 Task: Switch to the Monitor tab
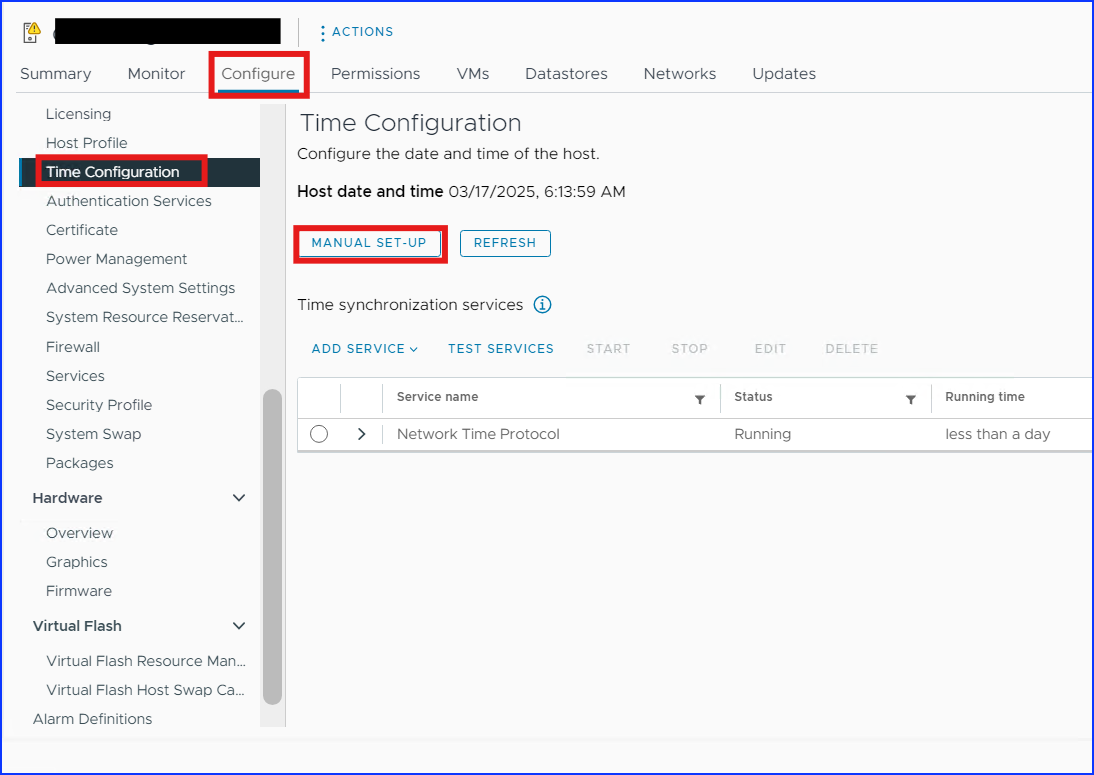click(x=156, y=74)
